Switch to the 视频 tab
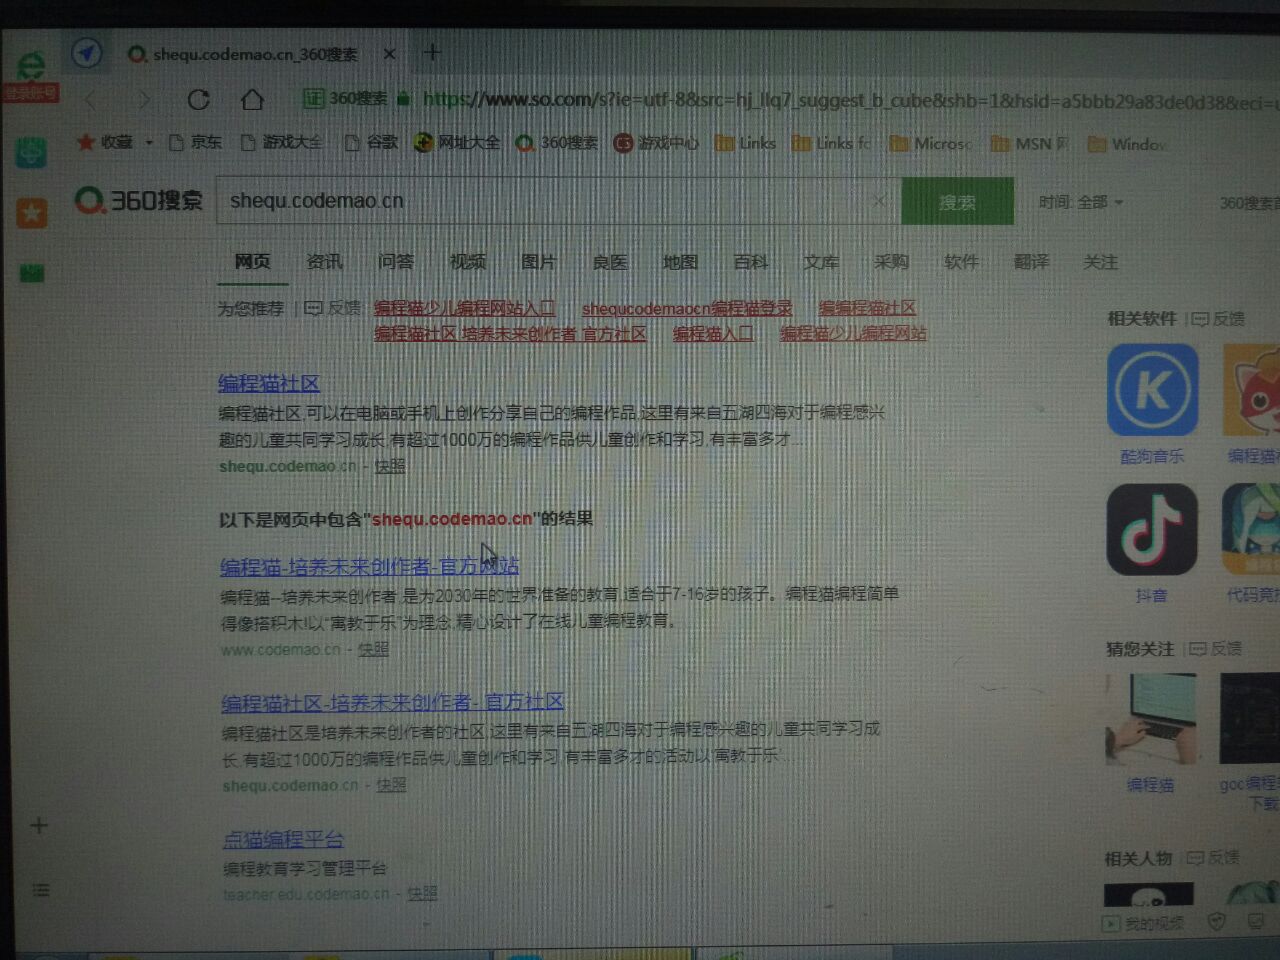1280x960 pixels. point(467,262)
